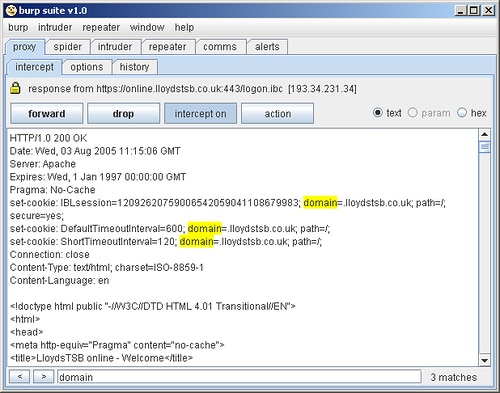500x393 pixels.
Task: Open the action button menu
Action: [x=277, y=114]
